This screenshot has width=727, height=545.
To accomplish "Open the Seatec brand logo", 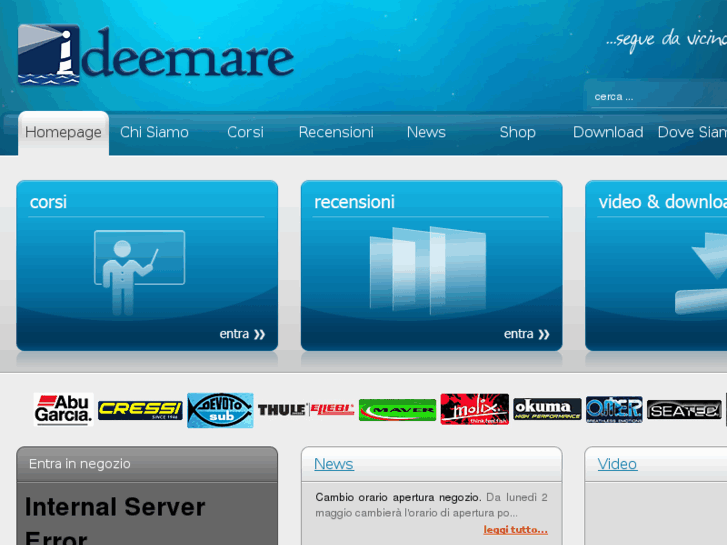I will coord(684,410).
